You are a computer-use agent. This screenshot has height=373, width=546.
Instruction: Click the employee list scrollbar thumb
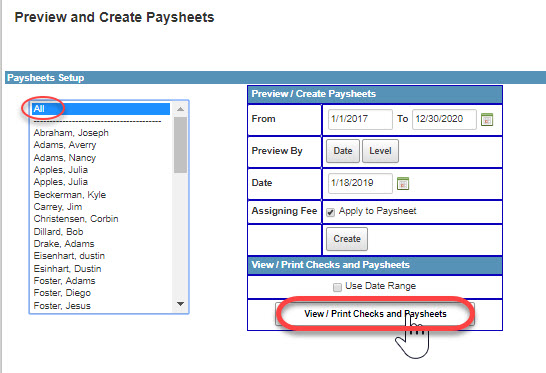point(180,145)
